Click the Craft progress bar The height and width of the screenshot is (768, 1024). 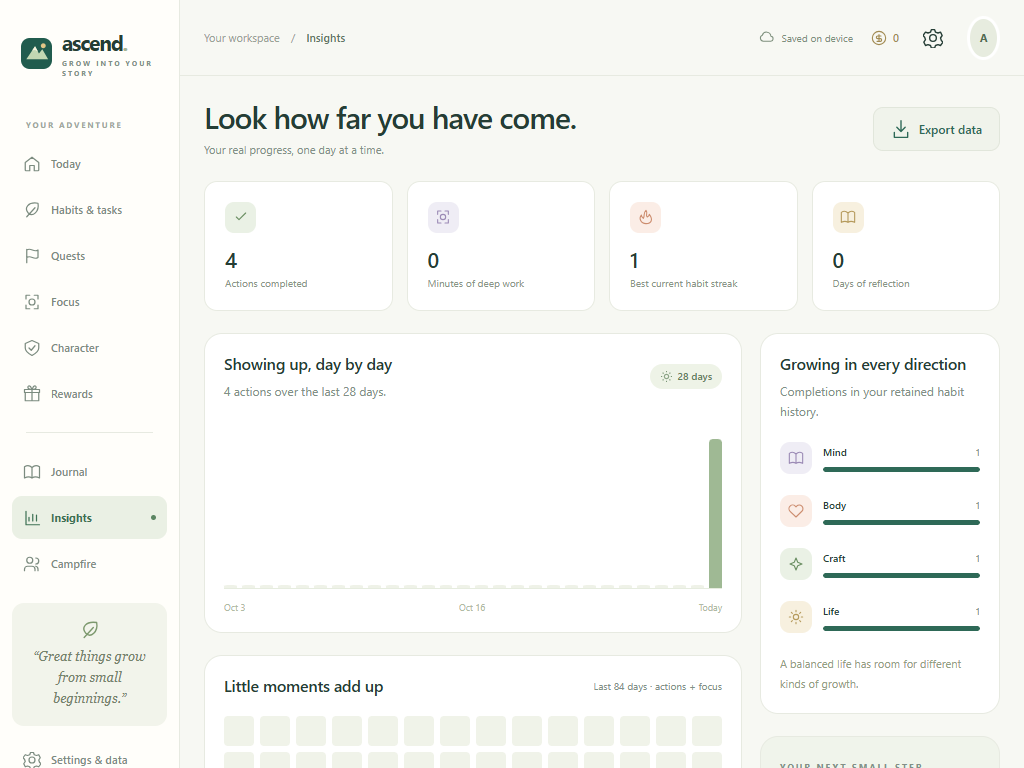pyautogui.click(x=901, y=575)
